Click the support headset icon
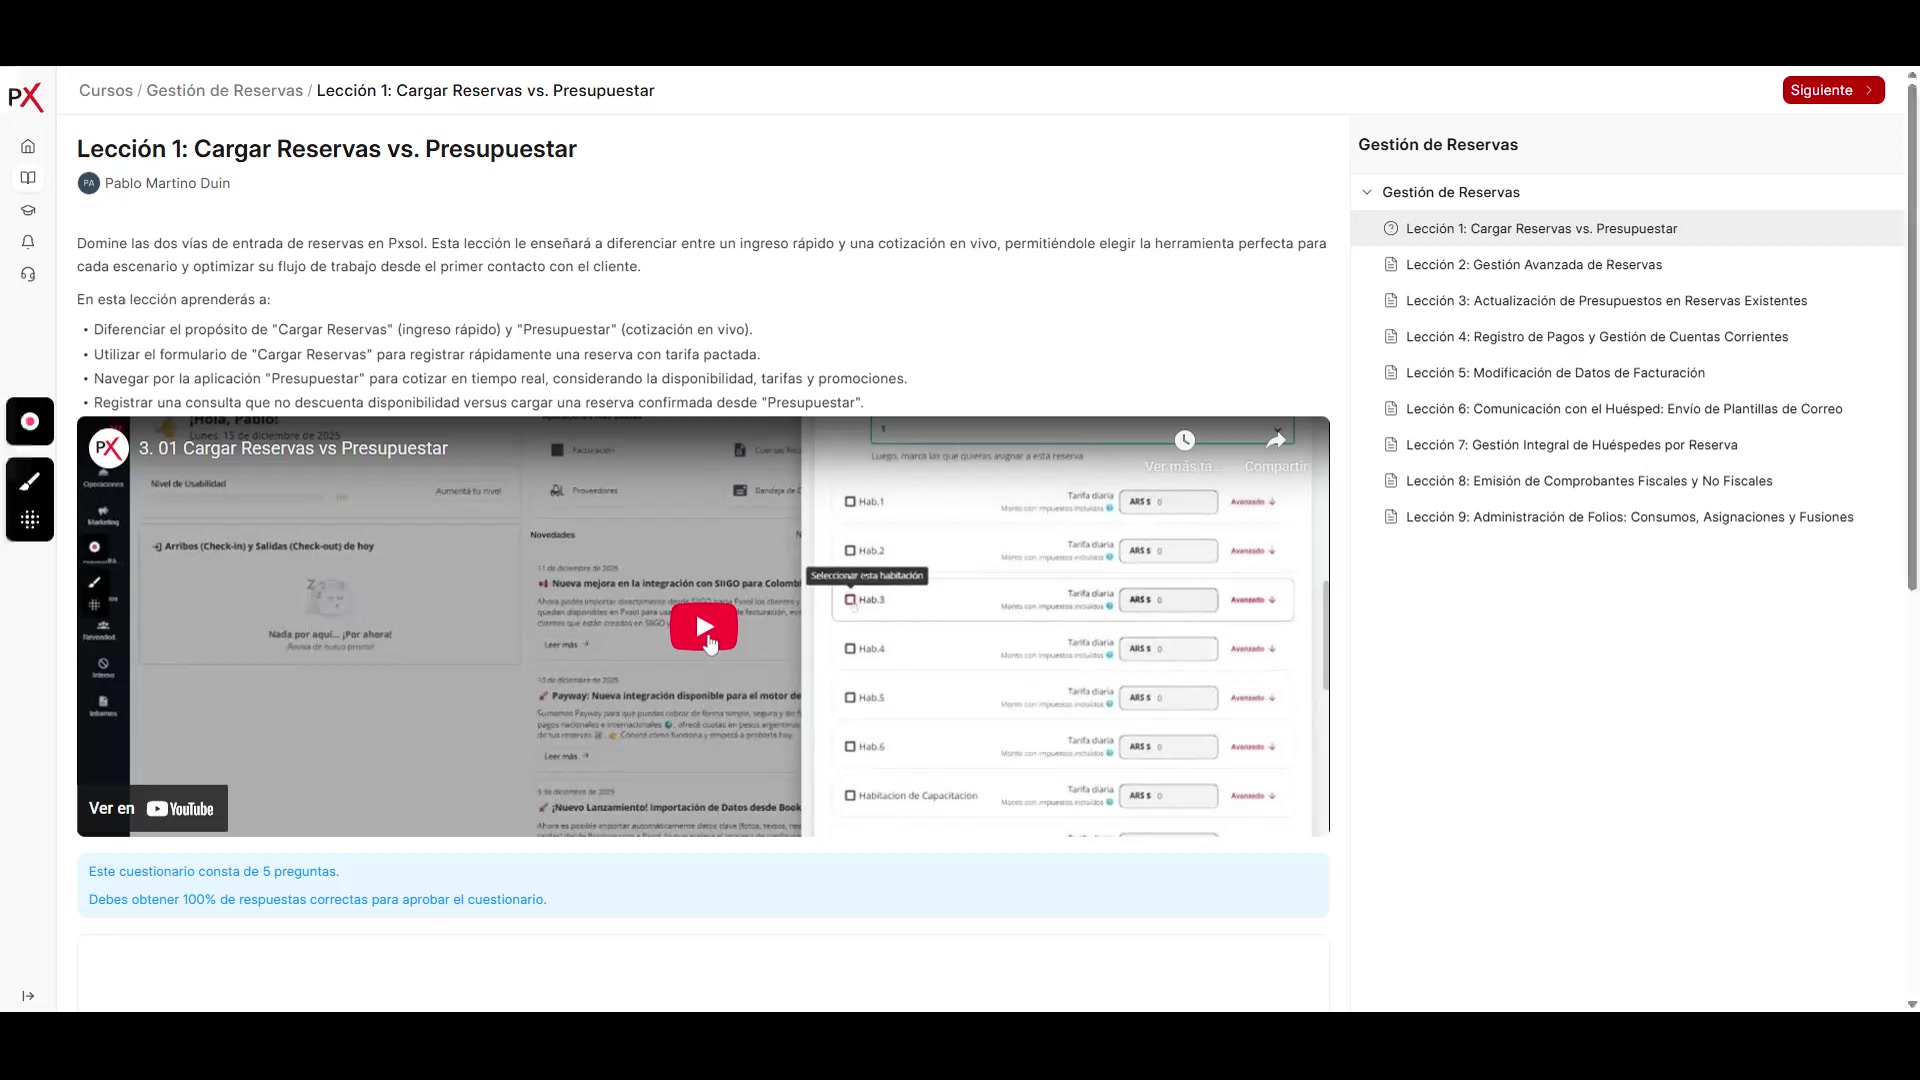 [28, 274]
